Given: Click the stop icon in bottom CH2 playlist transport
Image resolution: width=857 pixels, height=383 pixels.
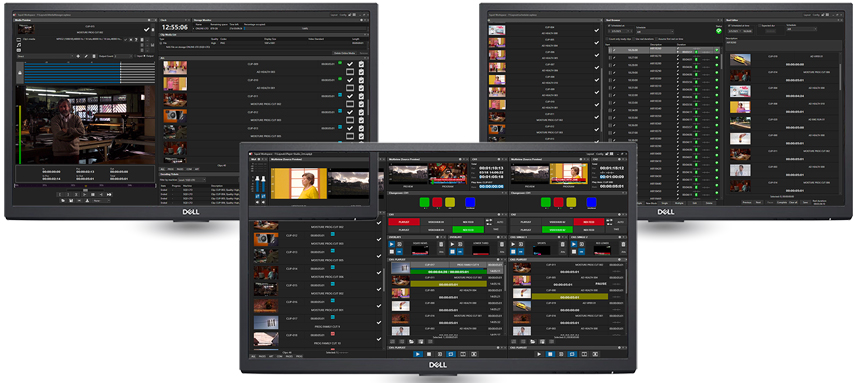Looking at the screenshot, I should (x=550, y=354).
